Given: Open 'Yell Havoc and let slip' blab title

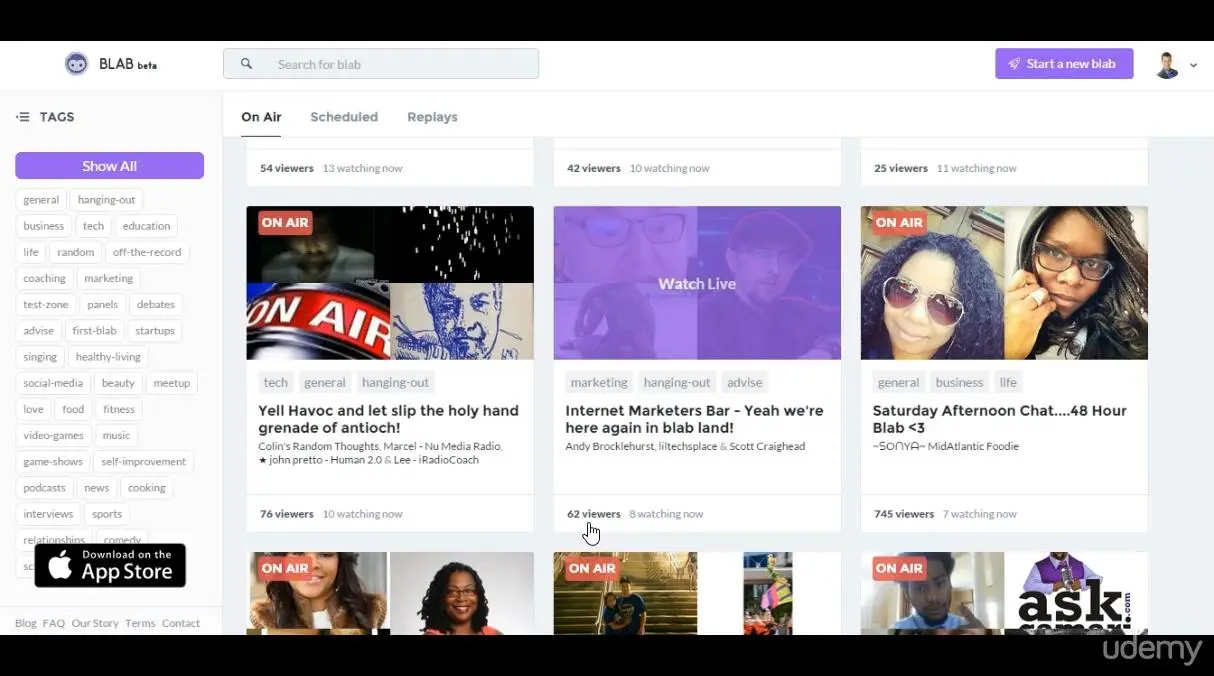Looking at the screenshot, I should [x=389, y=419].
